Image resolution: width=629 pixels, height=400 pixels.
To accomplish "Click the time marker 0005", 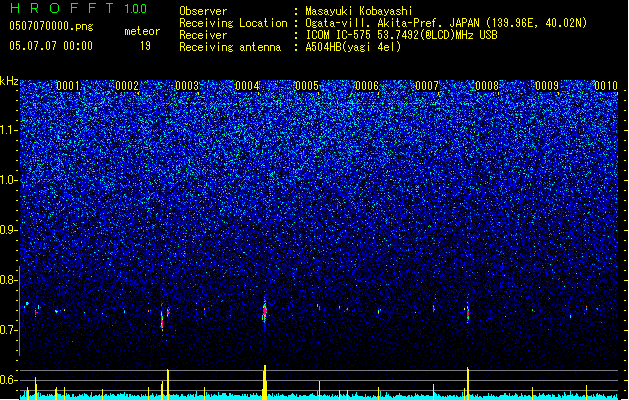I will click(307, 86).
